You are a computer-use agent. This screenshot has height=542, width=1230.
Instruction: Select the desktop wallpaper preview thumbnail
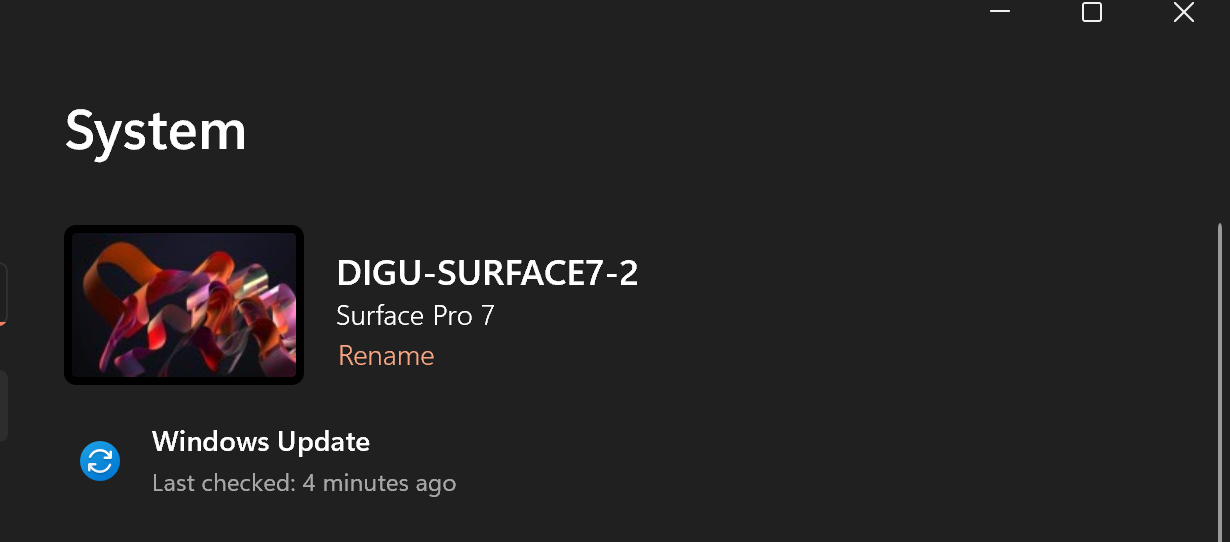click(184, 304)
